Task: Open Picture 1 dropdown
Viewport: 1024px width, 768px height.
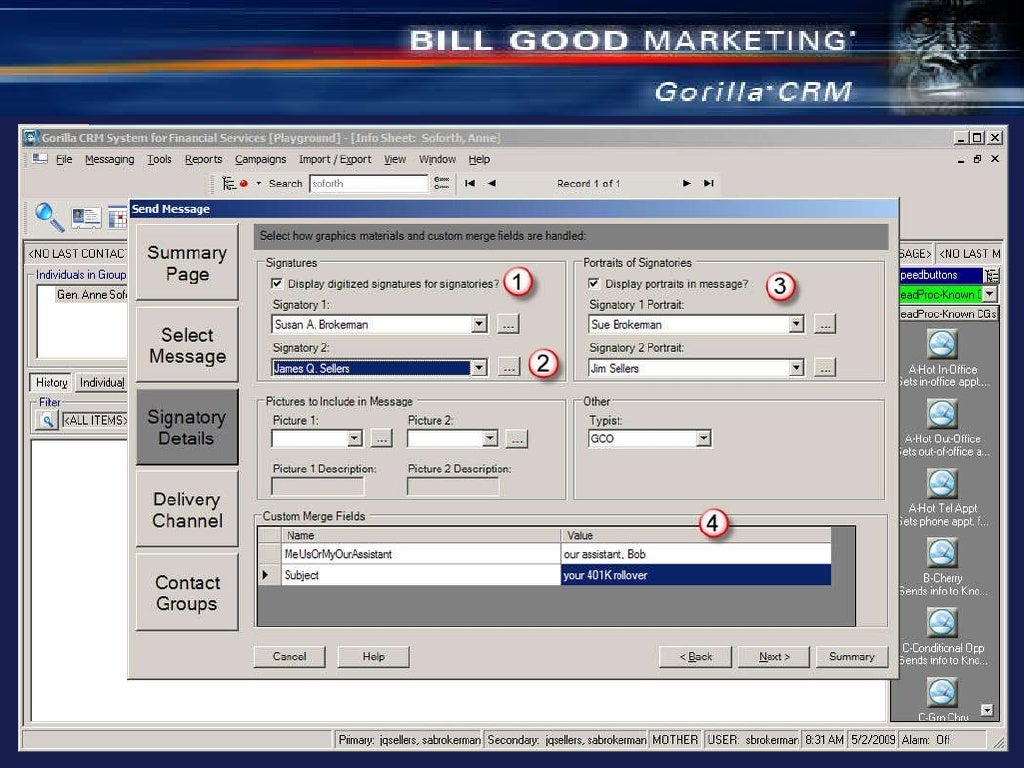Action: tap(355, 438)
